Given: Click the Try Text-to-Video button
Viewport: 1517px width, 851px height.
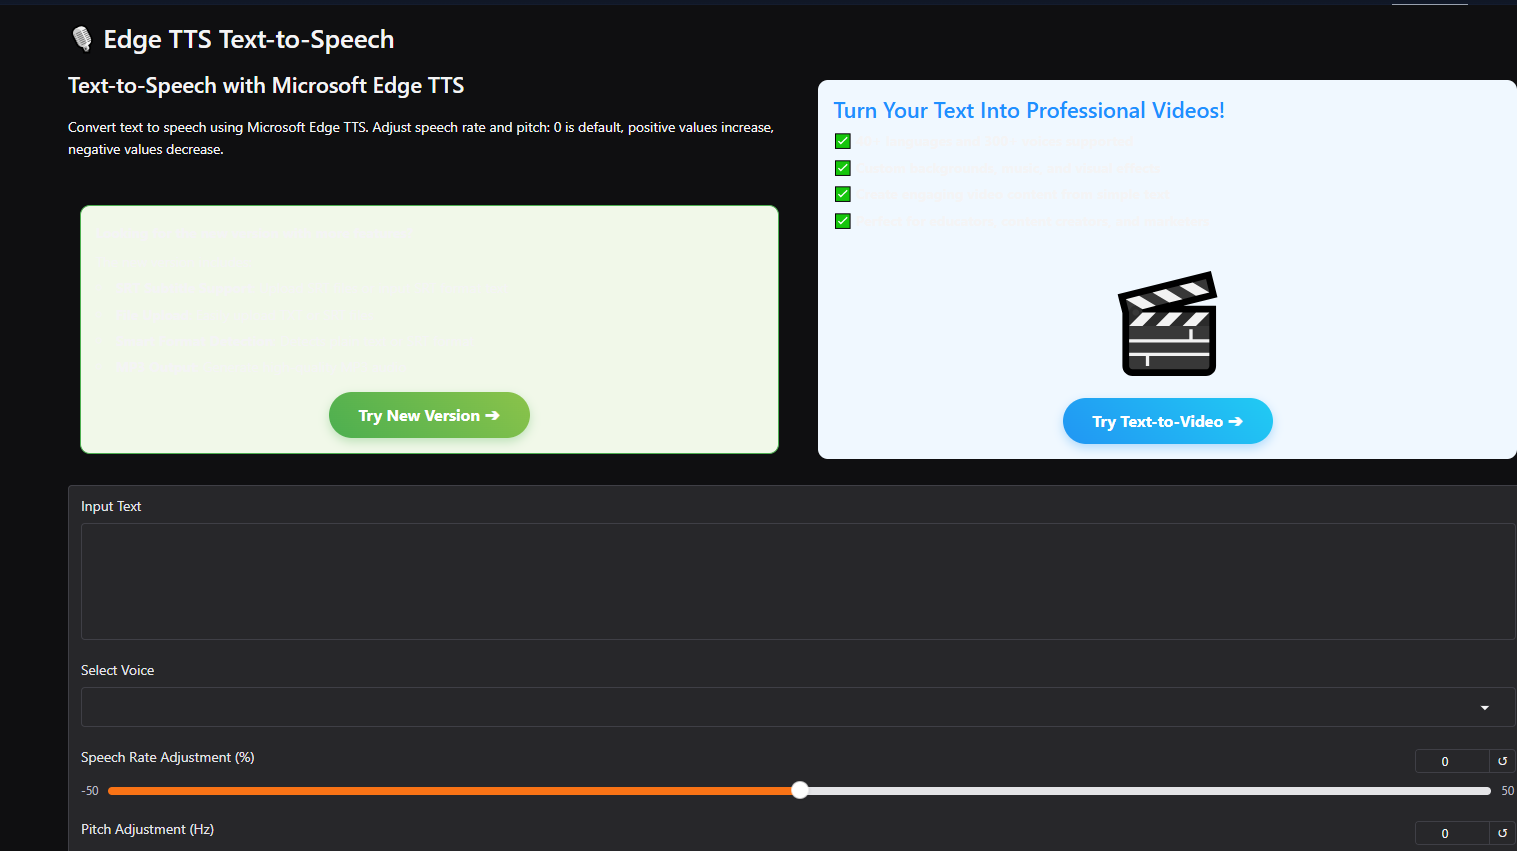Looking at the screenshot, I should coord(1167,421).
